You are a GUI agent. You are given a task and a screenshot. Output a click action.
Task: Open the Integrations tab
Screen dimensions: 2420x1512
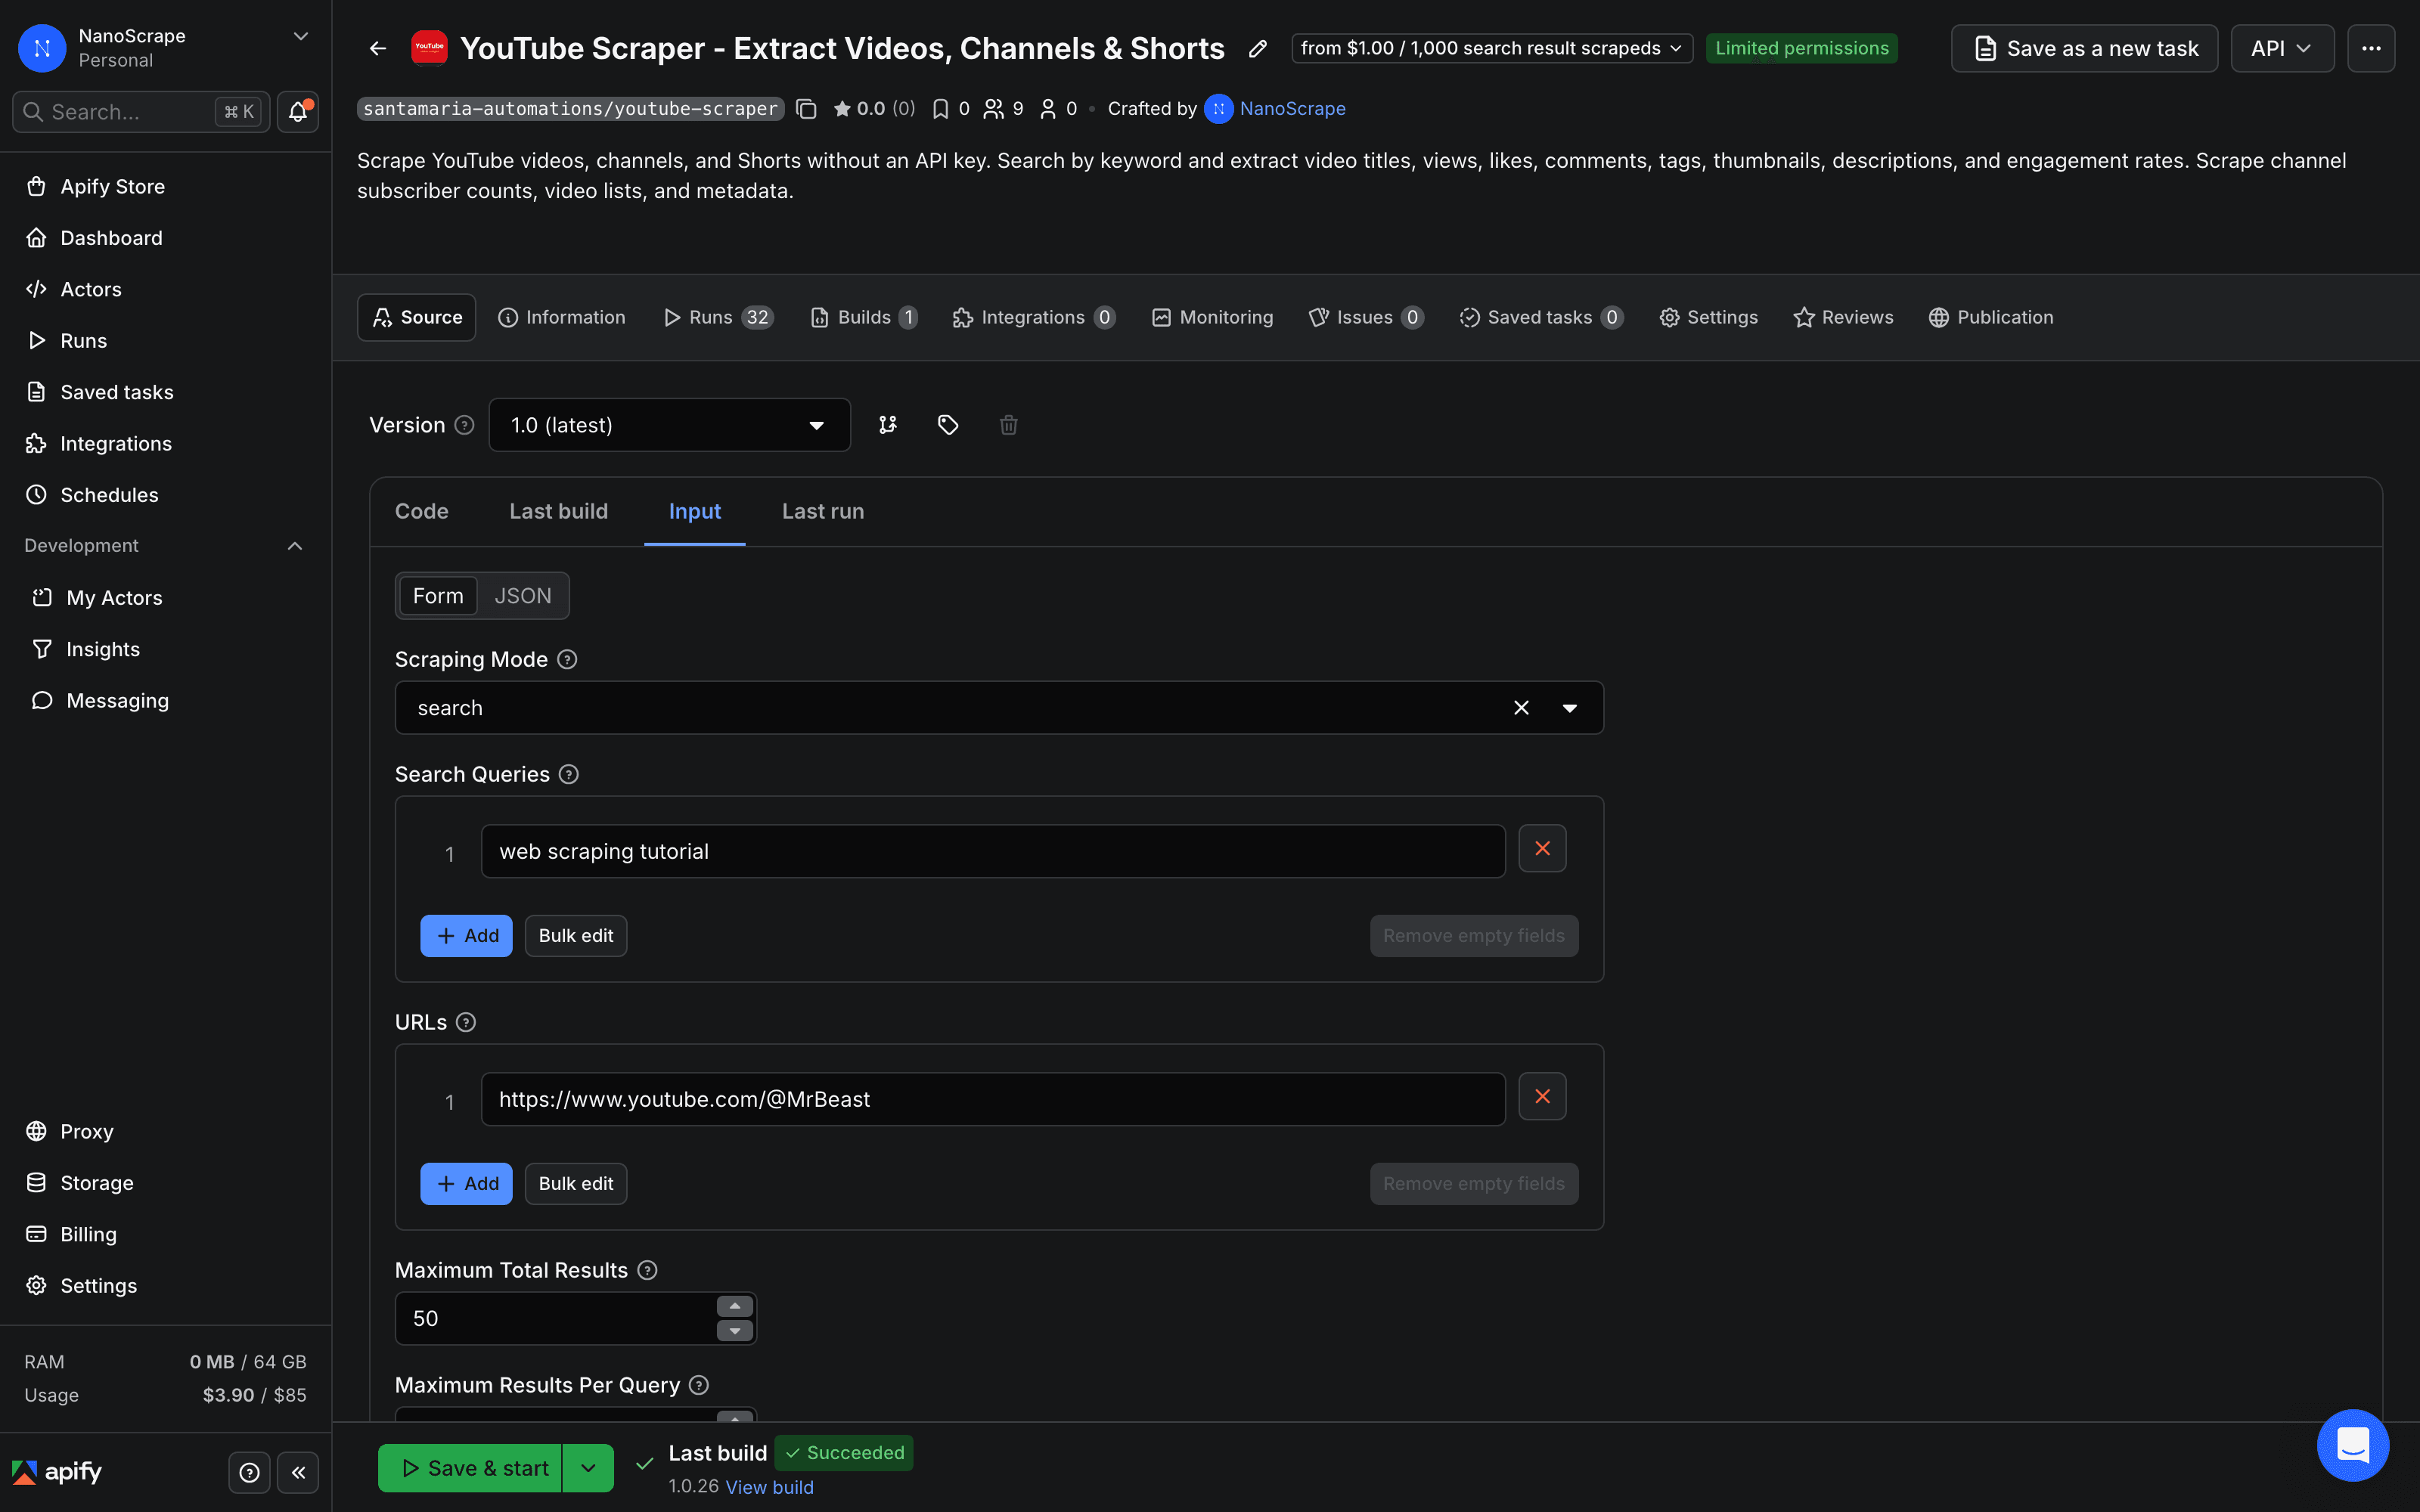(x=1034, y=317)
